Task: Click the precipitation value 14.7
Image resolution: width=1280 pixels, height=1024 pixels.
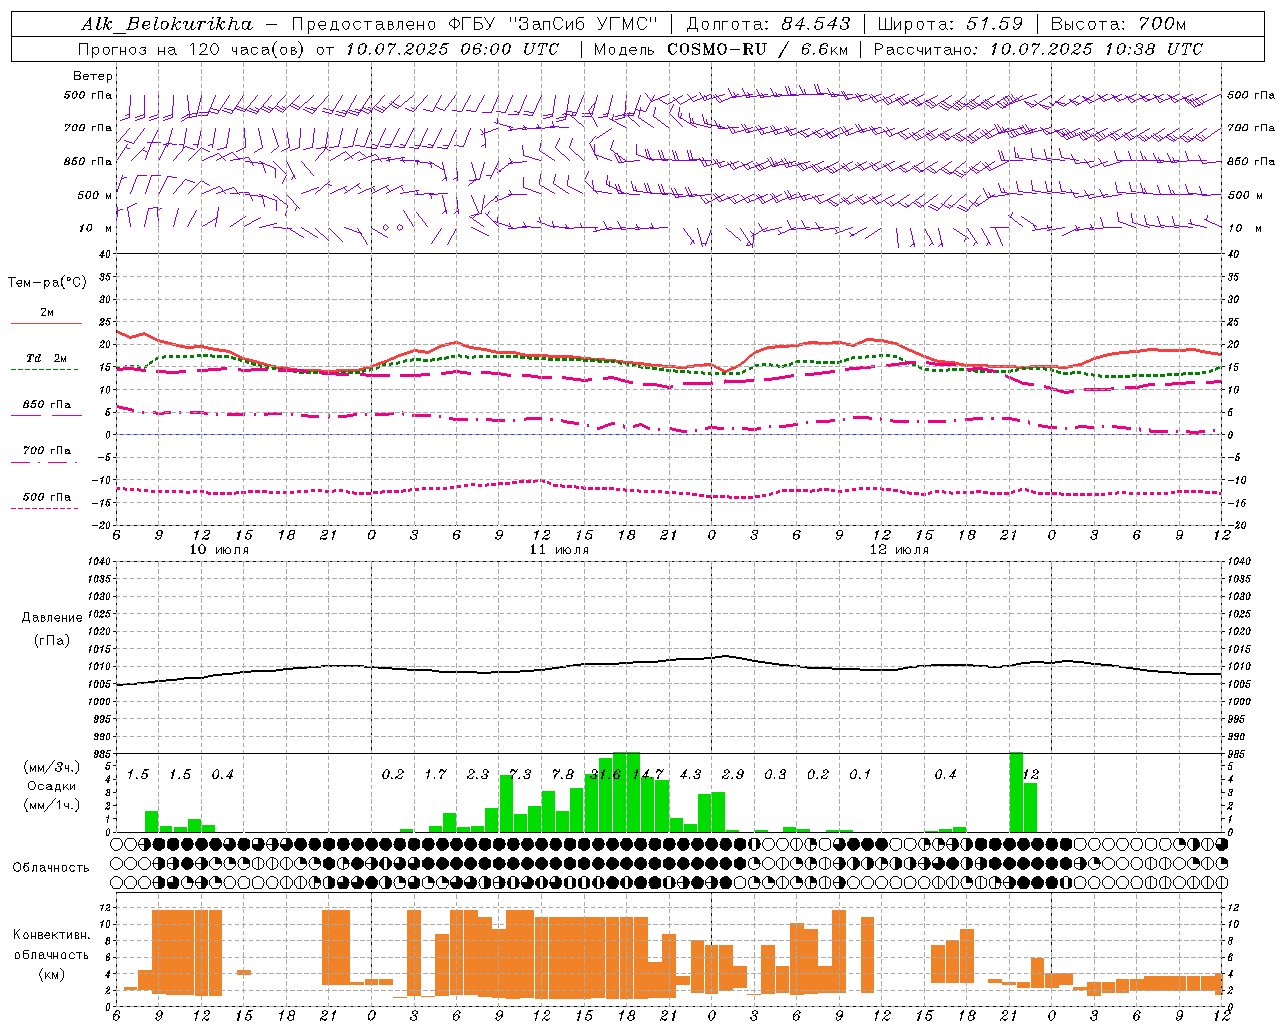Action: (x=648, y=775)
